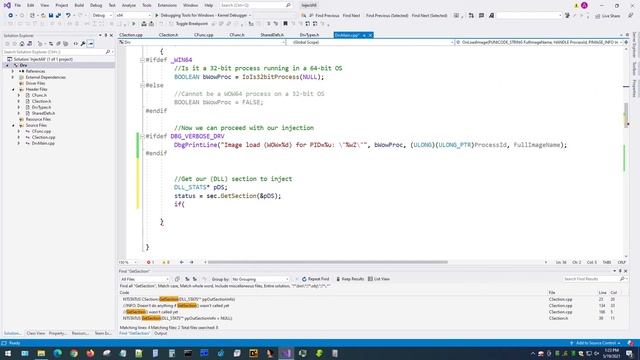The height and width of the screenshot is (360, 640).
Task: Toggle List View option
Action: pyautogui.click(x=379, y=279)
